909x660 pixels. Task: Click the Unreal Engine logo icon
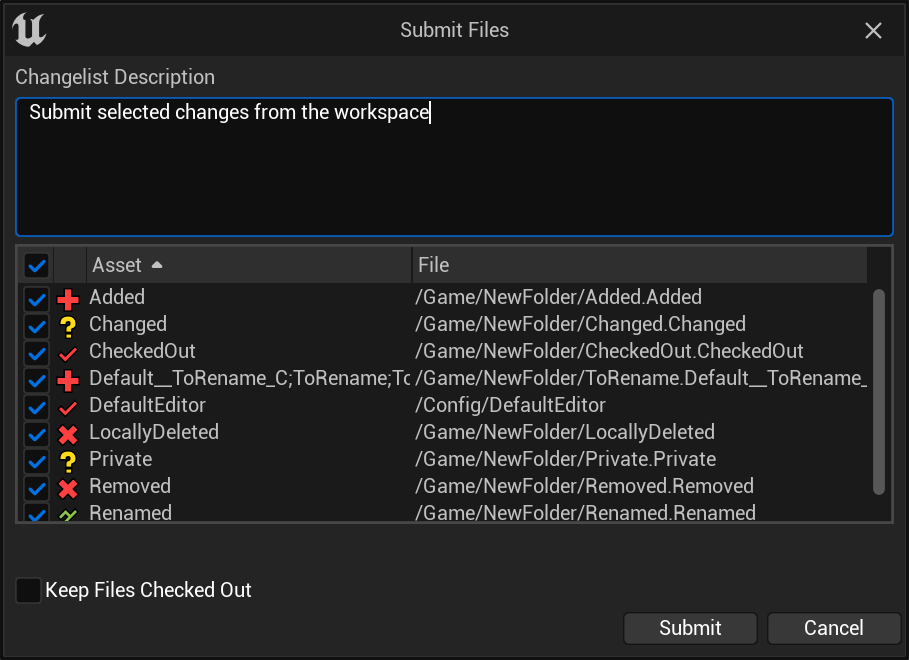[x=29, y=30]
